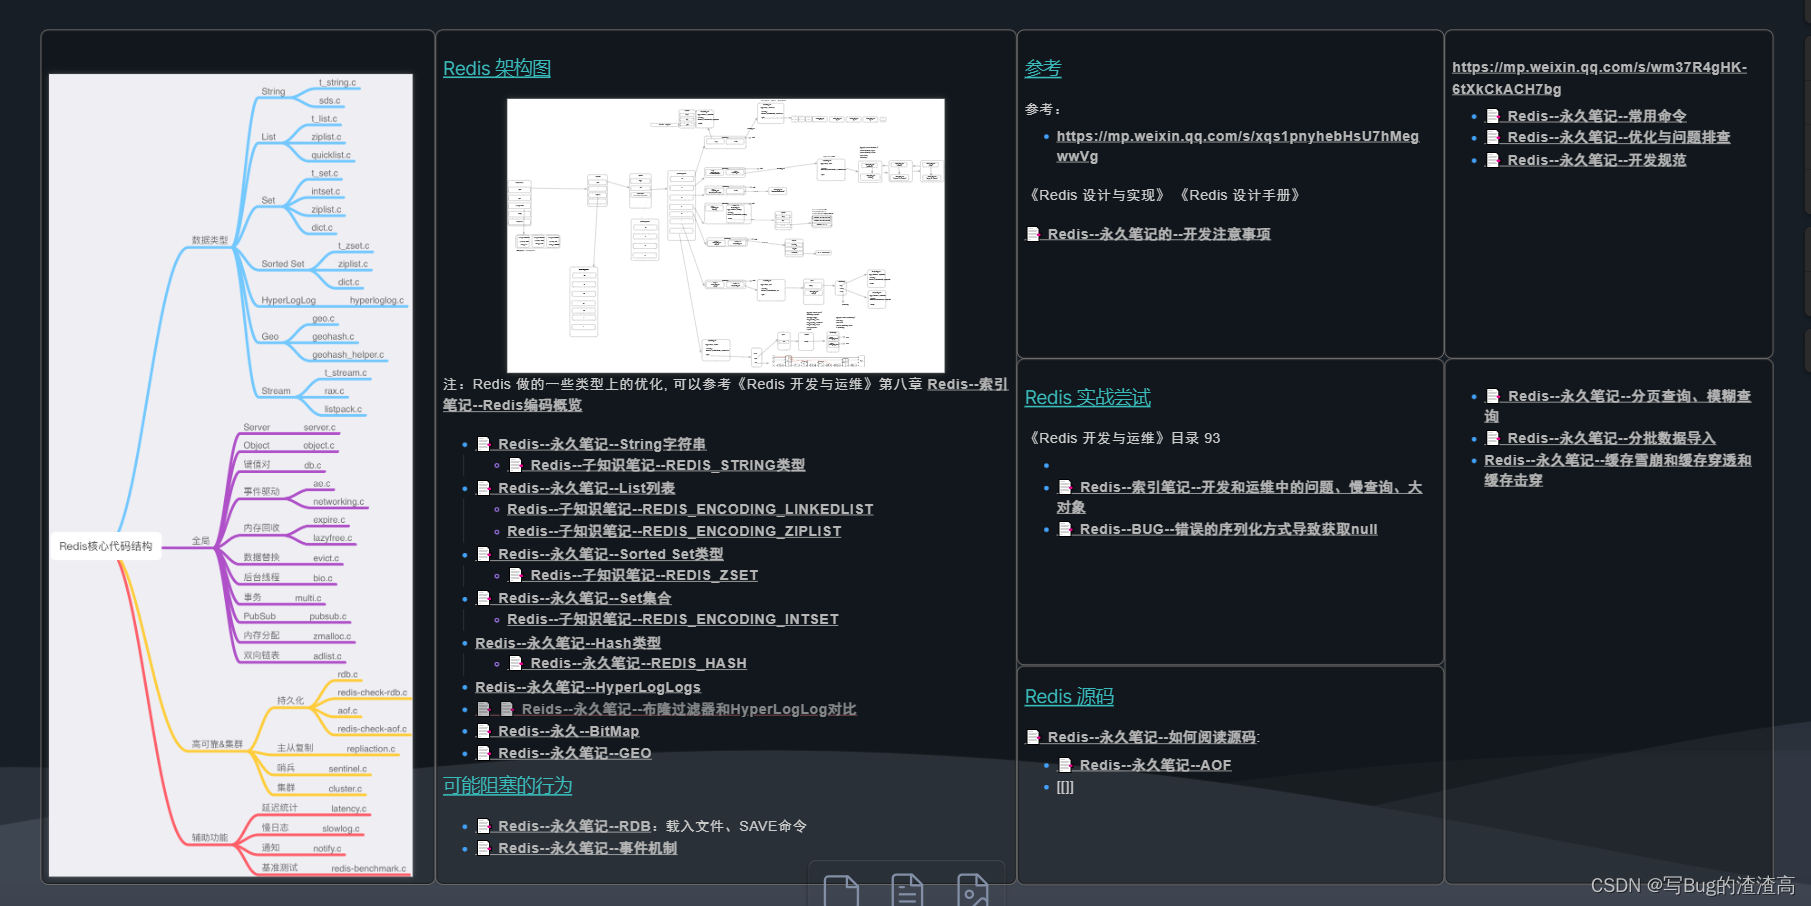Viewport: 1811px width, 906px height.
Task: Open the 'Redis 架构图' heading link
Action: [x=497, y=68]
